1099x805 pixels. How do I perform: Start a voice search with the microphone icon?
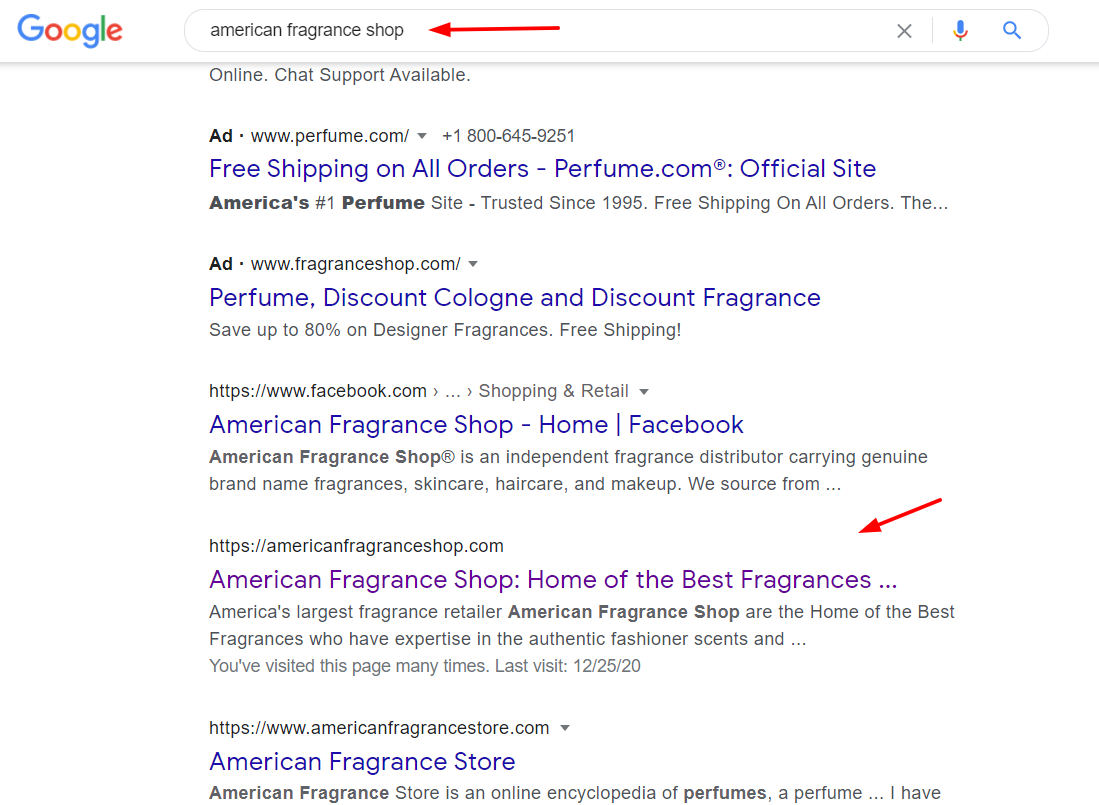pyautogui.click(x=960, y=31)
